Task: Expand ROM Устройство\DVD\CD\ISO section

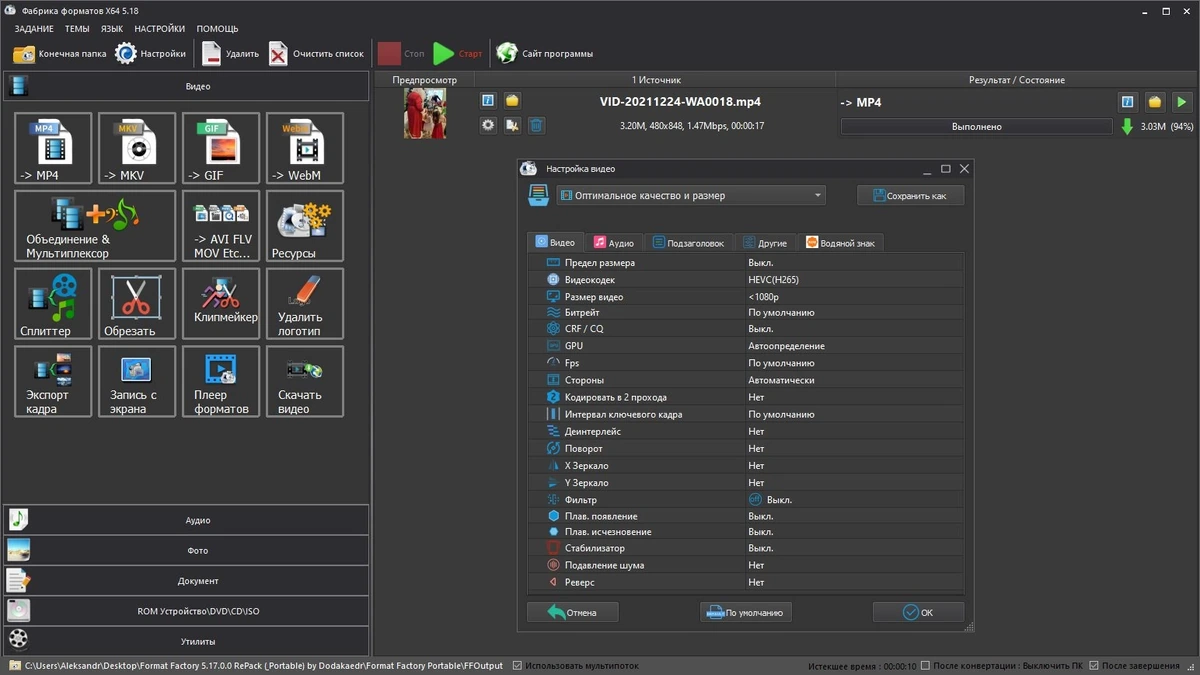Action: coord(186,611)
